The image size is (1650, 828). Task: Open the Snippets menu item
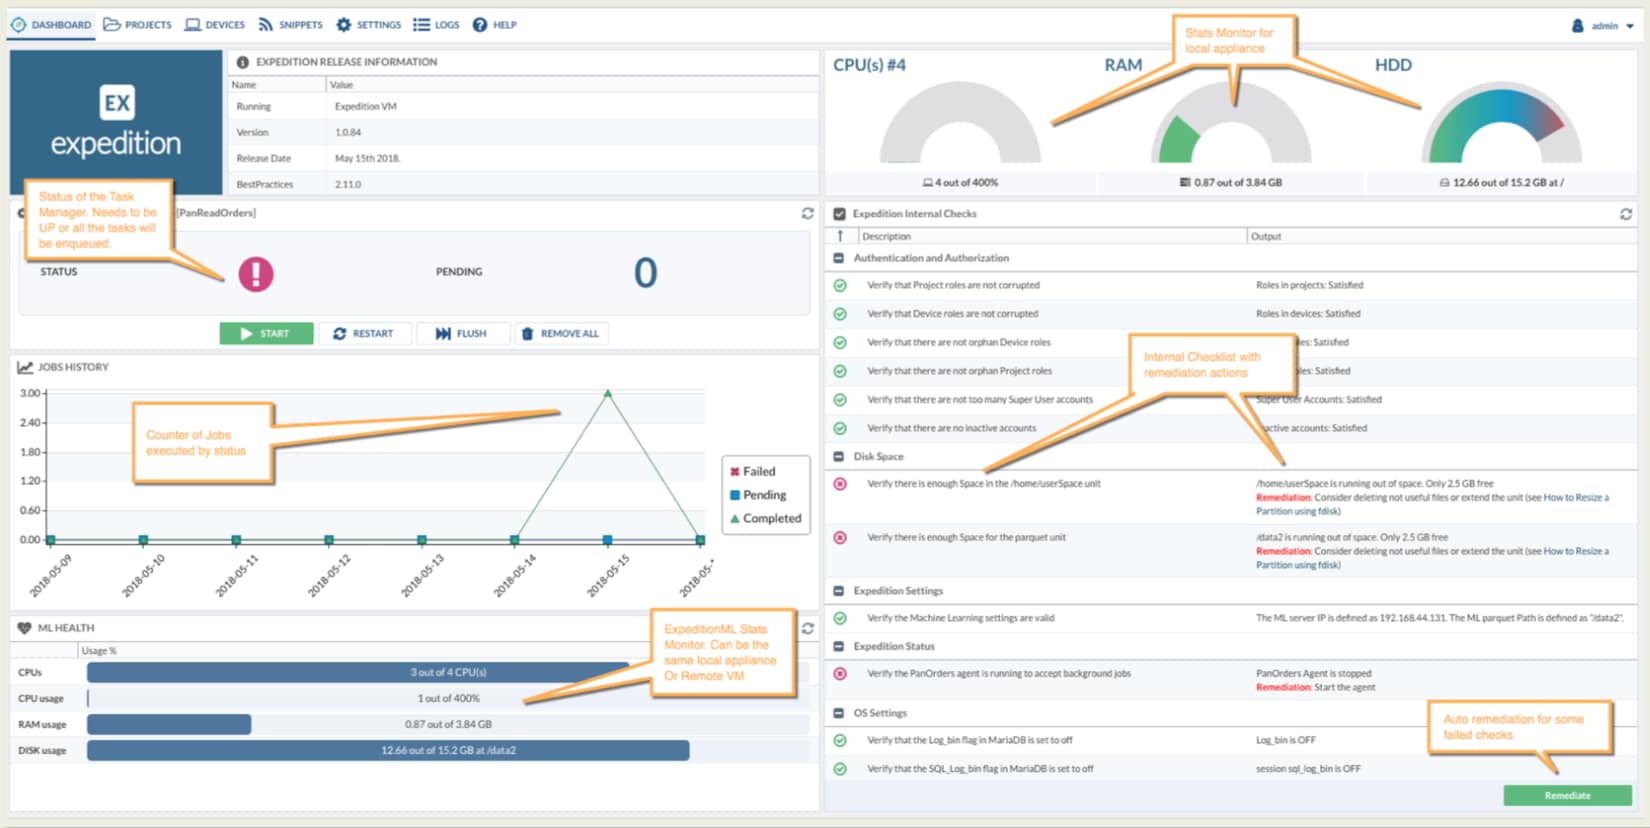click(x=290, y=25)
